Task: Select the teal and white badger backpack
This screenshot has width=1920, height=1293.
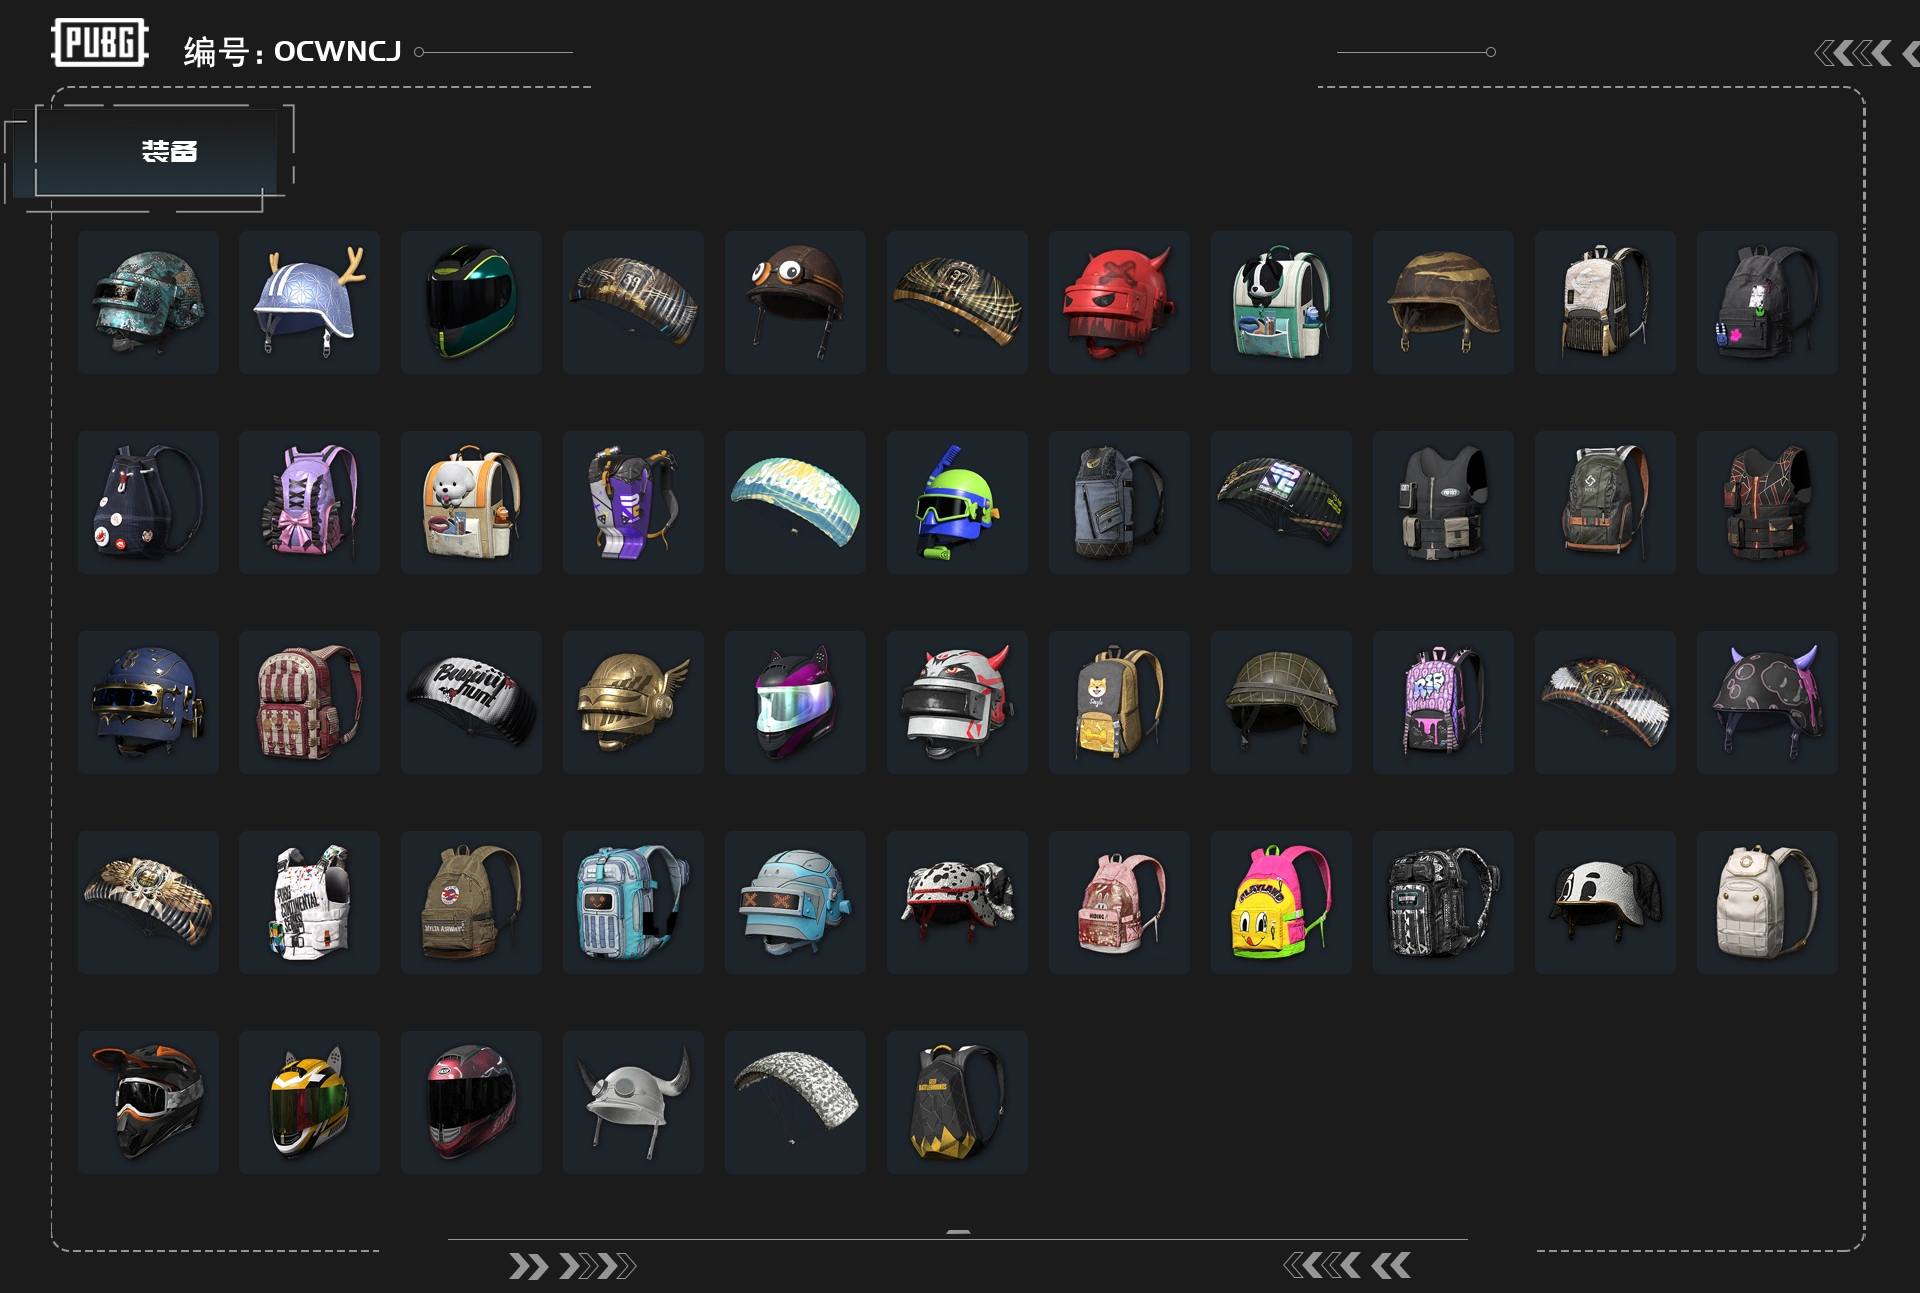Action: (1282, 302)
